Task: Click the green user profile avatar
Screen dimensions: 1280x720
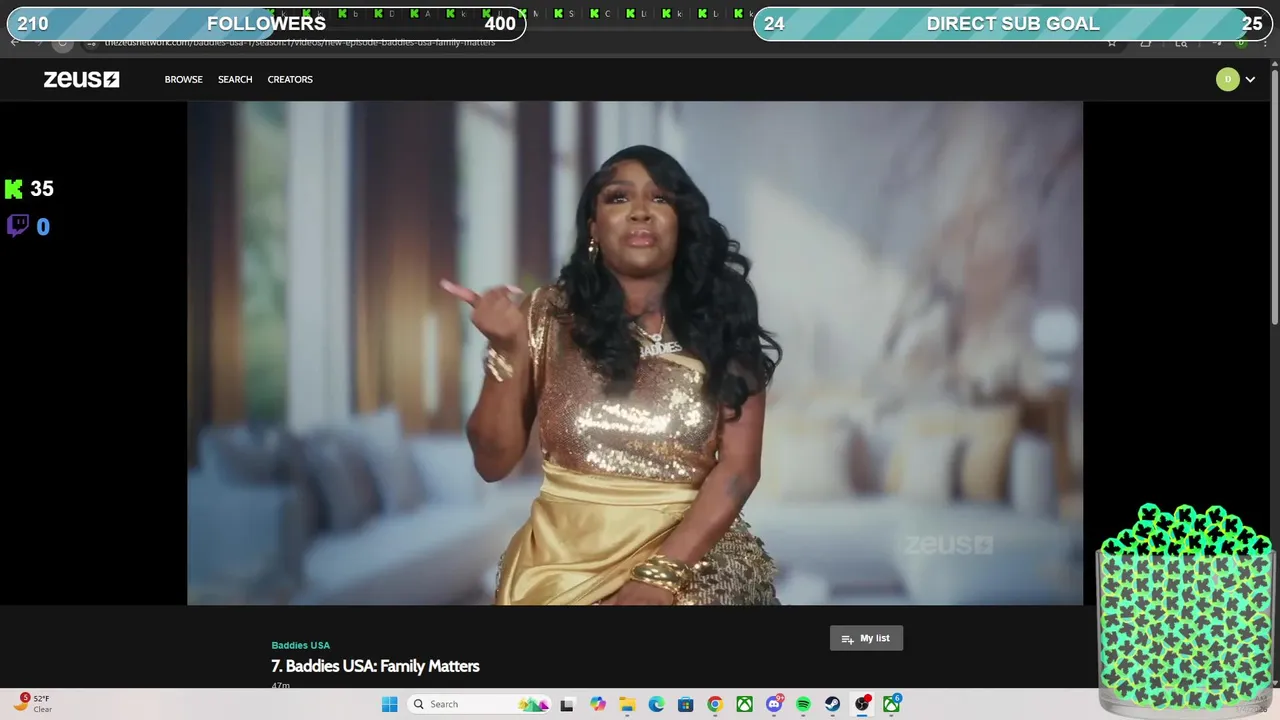Action: tap(1227, 79)
